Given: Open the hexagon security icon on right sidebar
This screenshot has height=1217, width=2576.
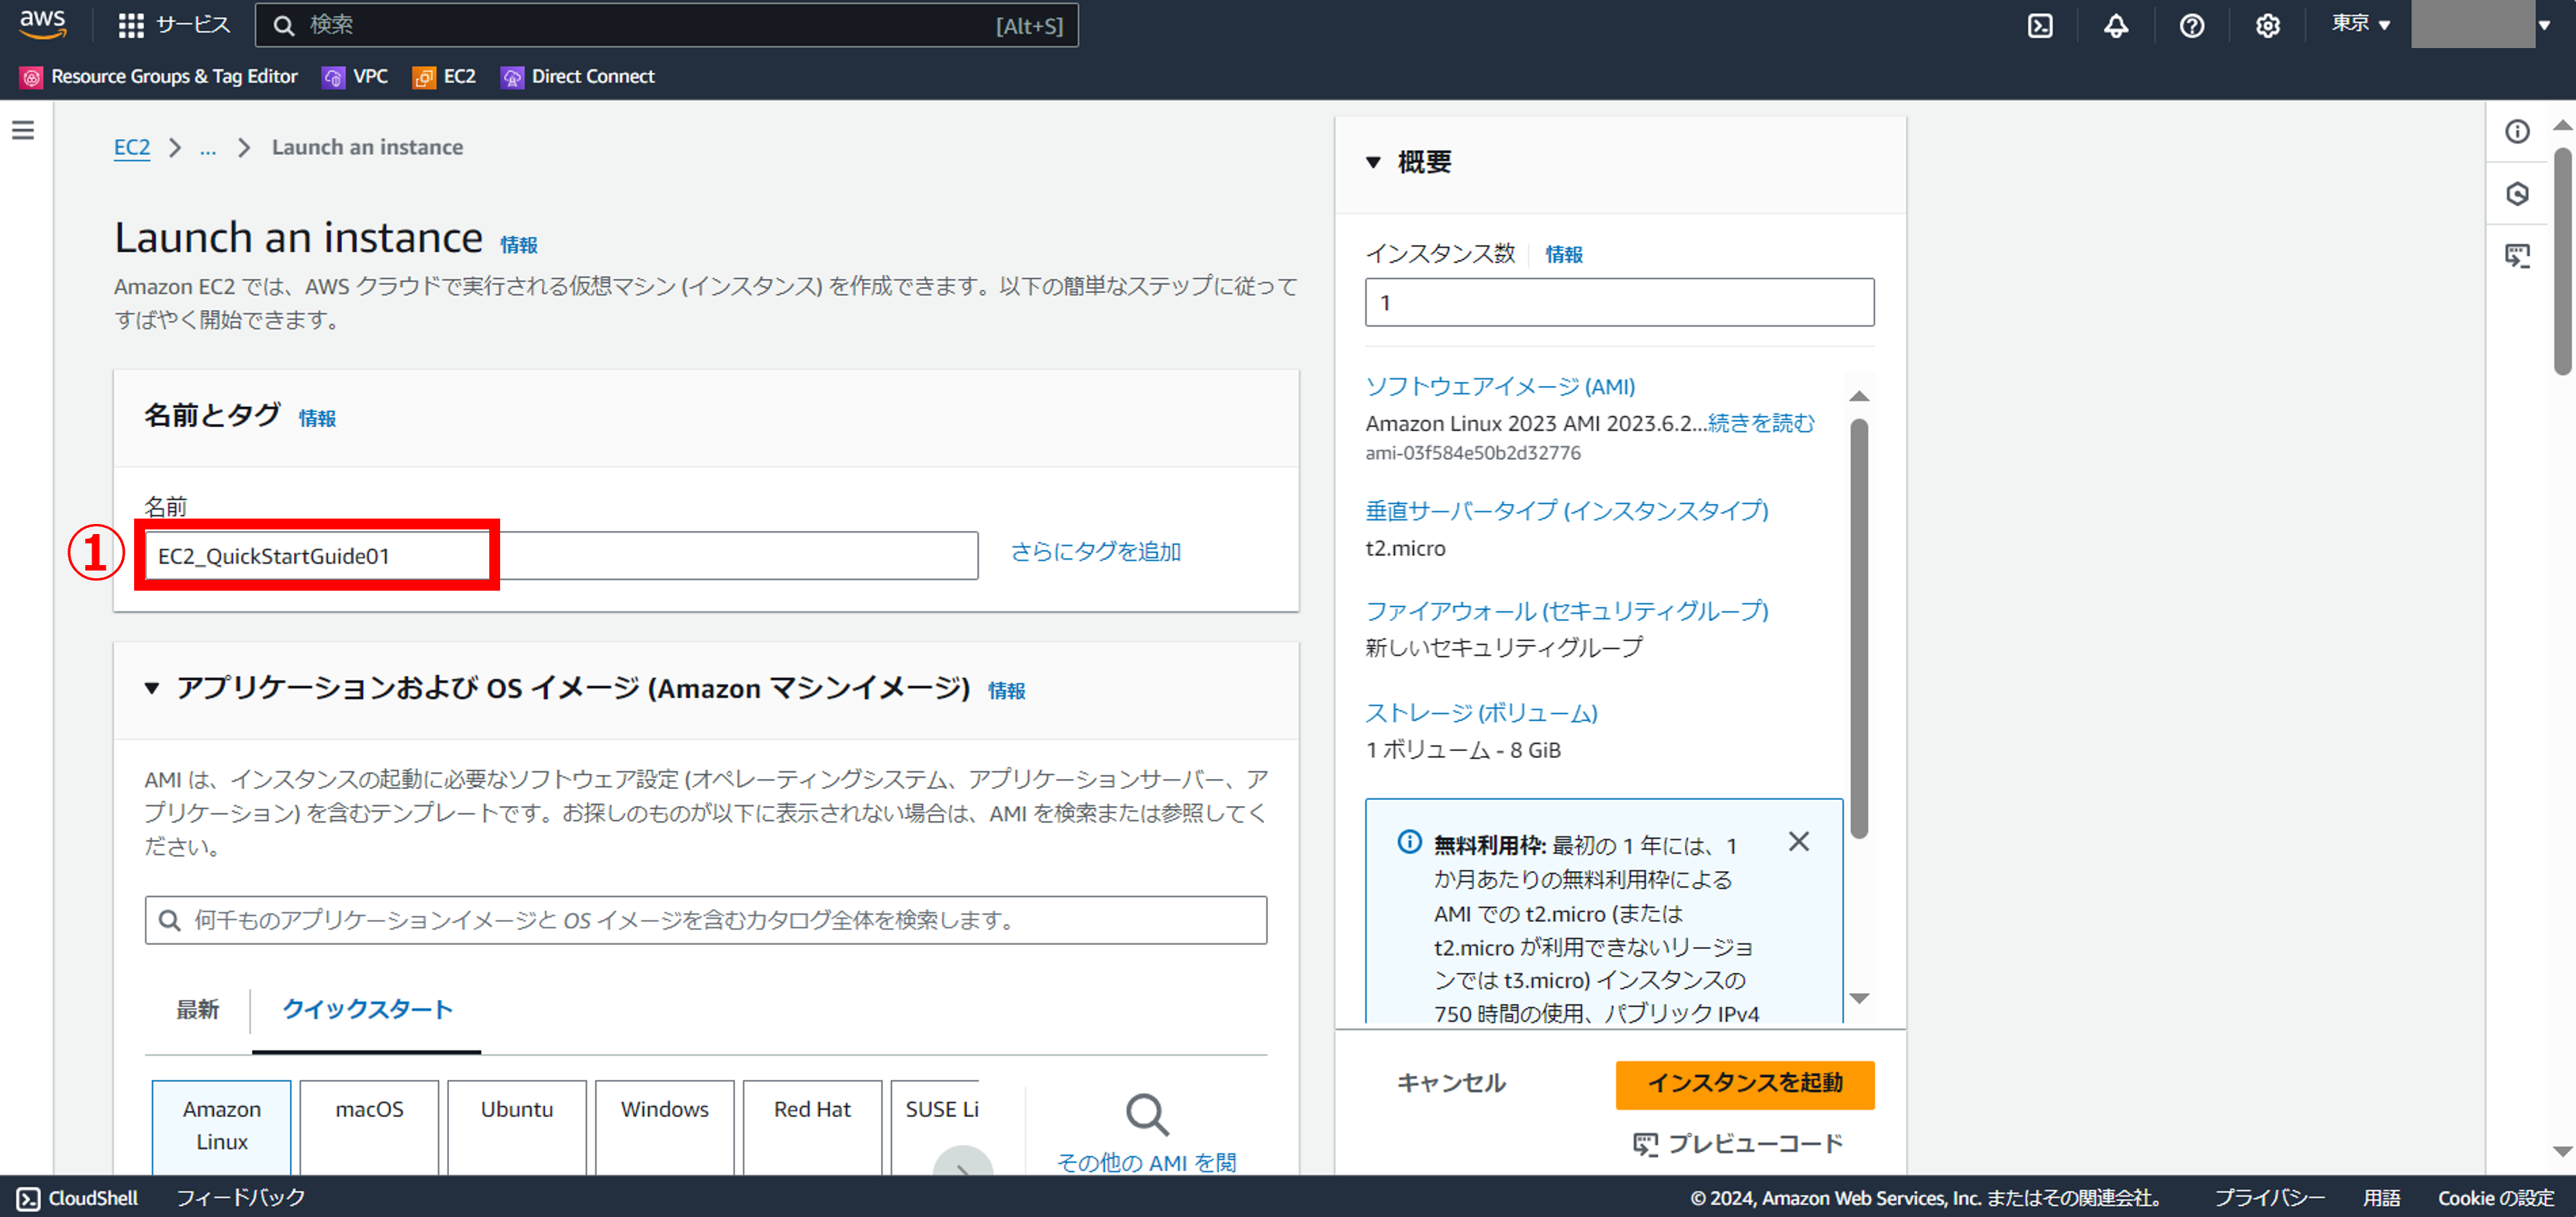Looking at the screenshot, I should pyautogui.click(x=2517, y=193).
